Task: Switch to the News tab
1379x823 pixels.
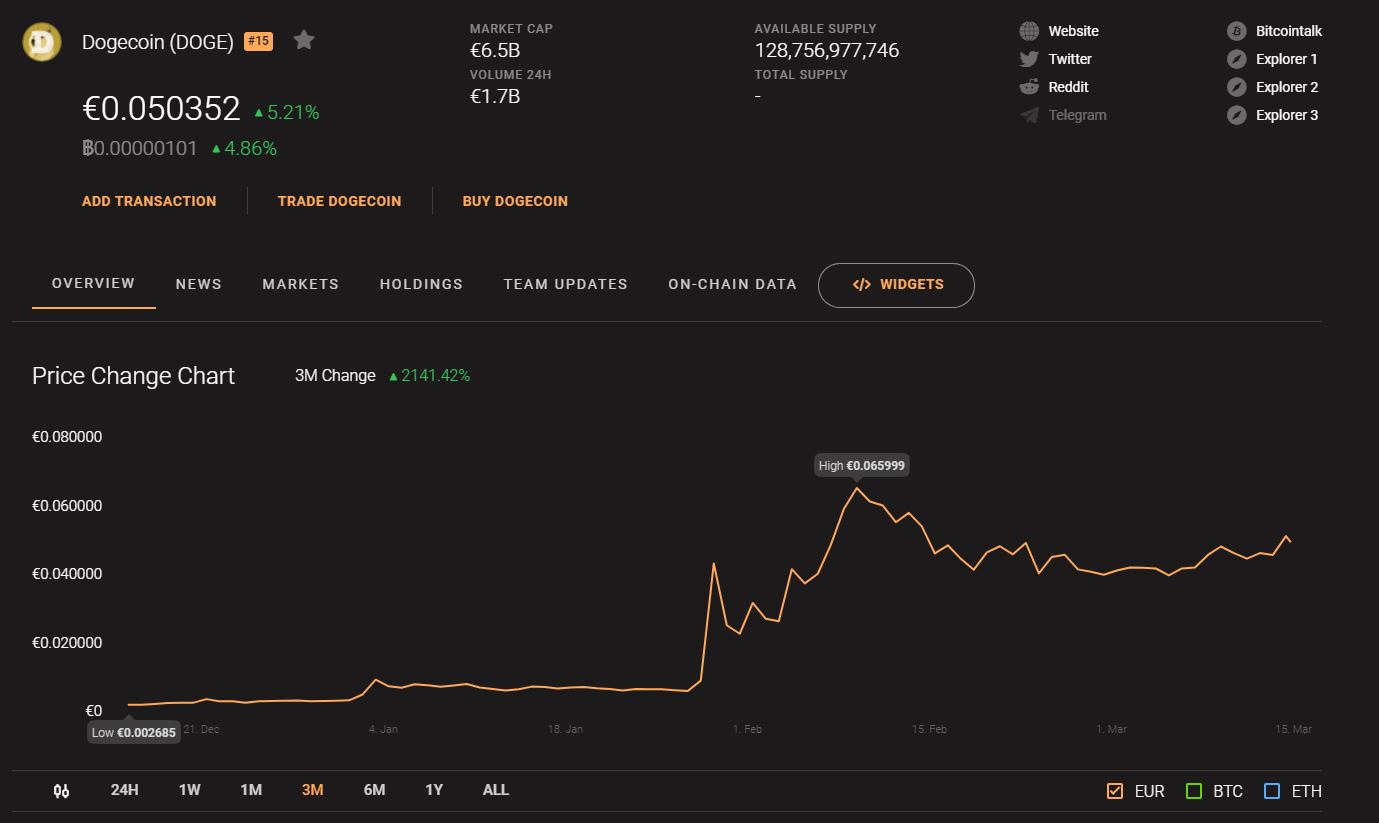Action: point(199,285)
